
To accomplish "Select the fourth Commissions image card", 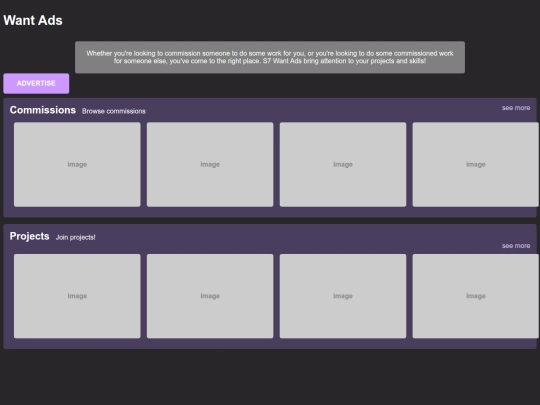I will tap(476, 164).
